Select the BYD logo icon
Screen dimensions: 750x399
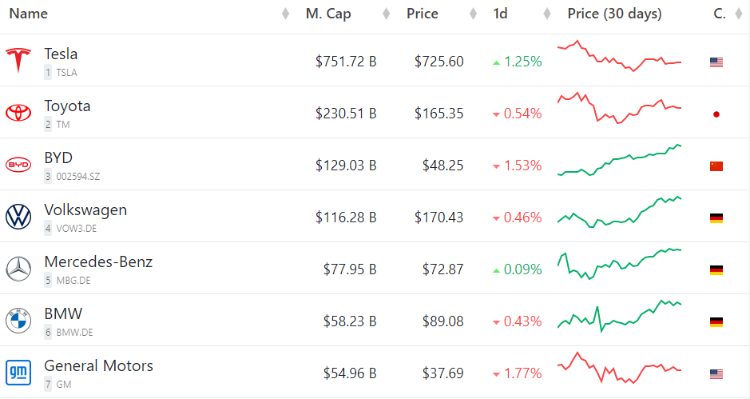[x=18, y=165]
